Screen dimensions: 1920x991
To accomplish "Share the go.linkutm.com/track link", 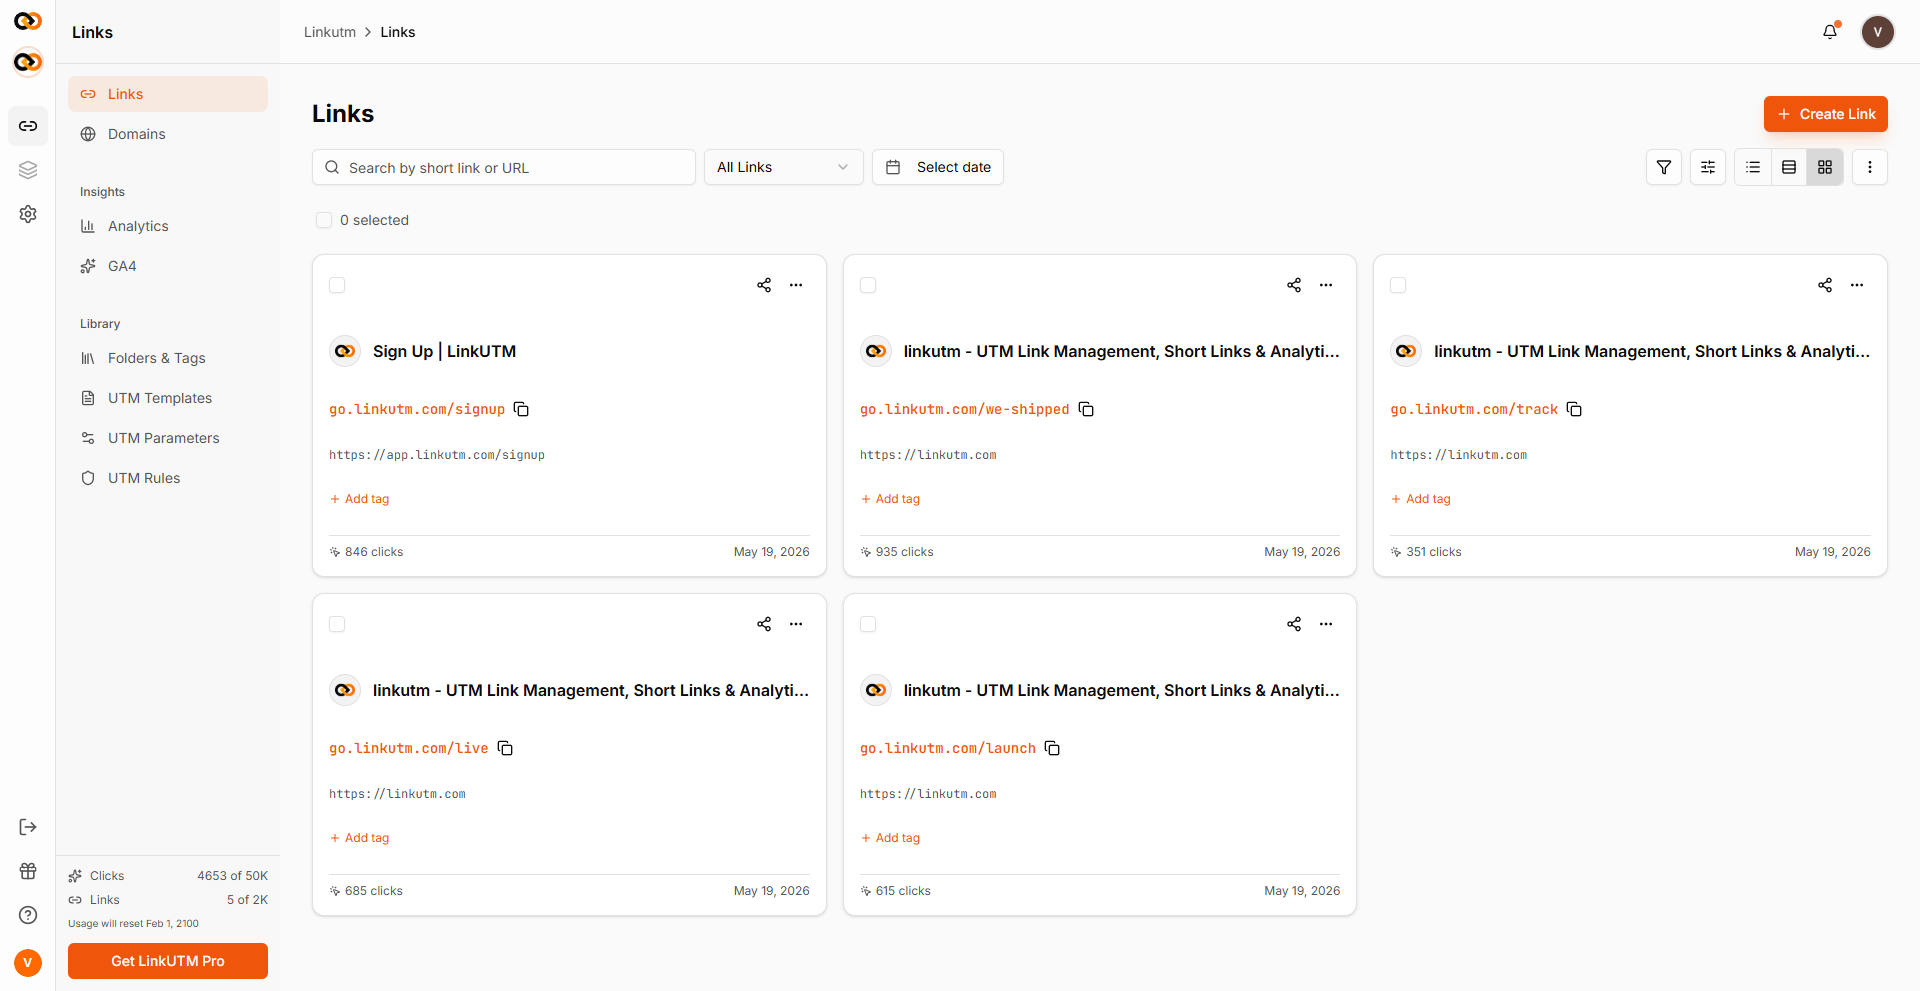I will [x=1825, y=285].
